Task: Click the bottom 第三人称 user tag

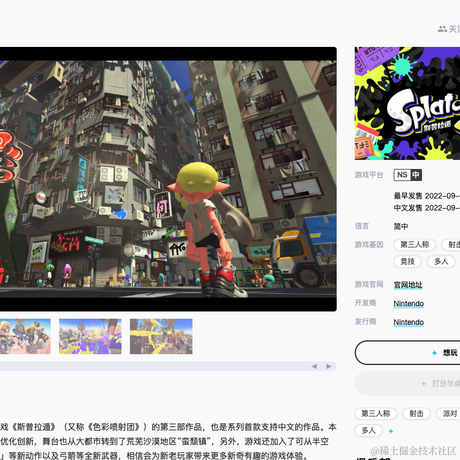Action: (x=376, y=414)
